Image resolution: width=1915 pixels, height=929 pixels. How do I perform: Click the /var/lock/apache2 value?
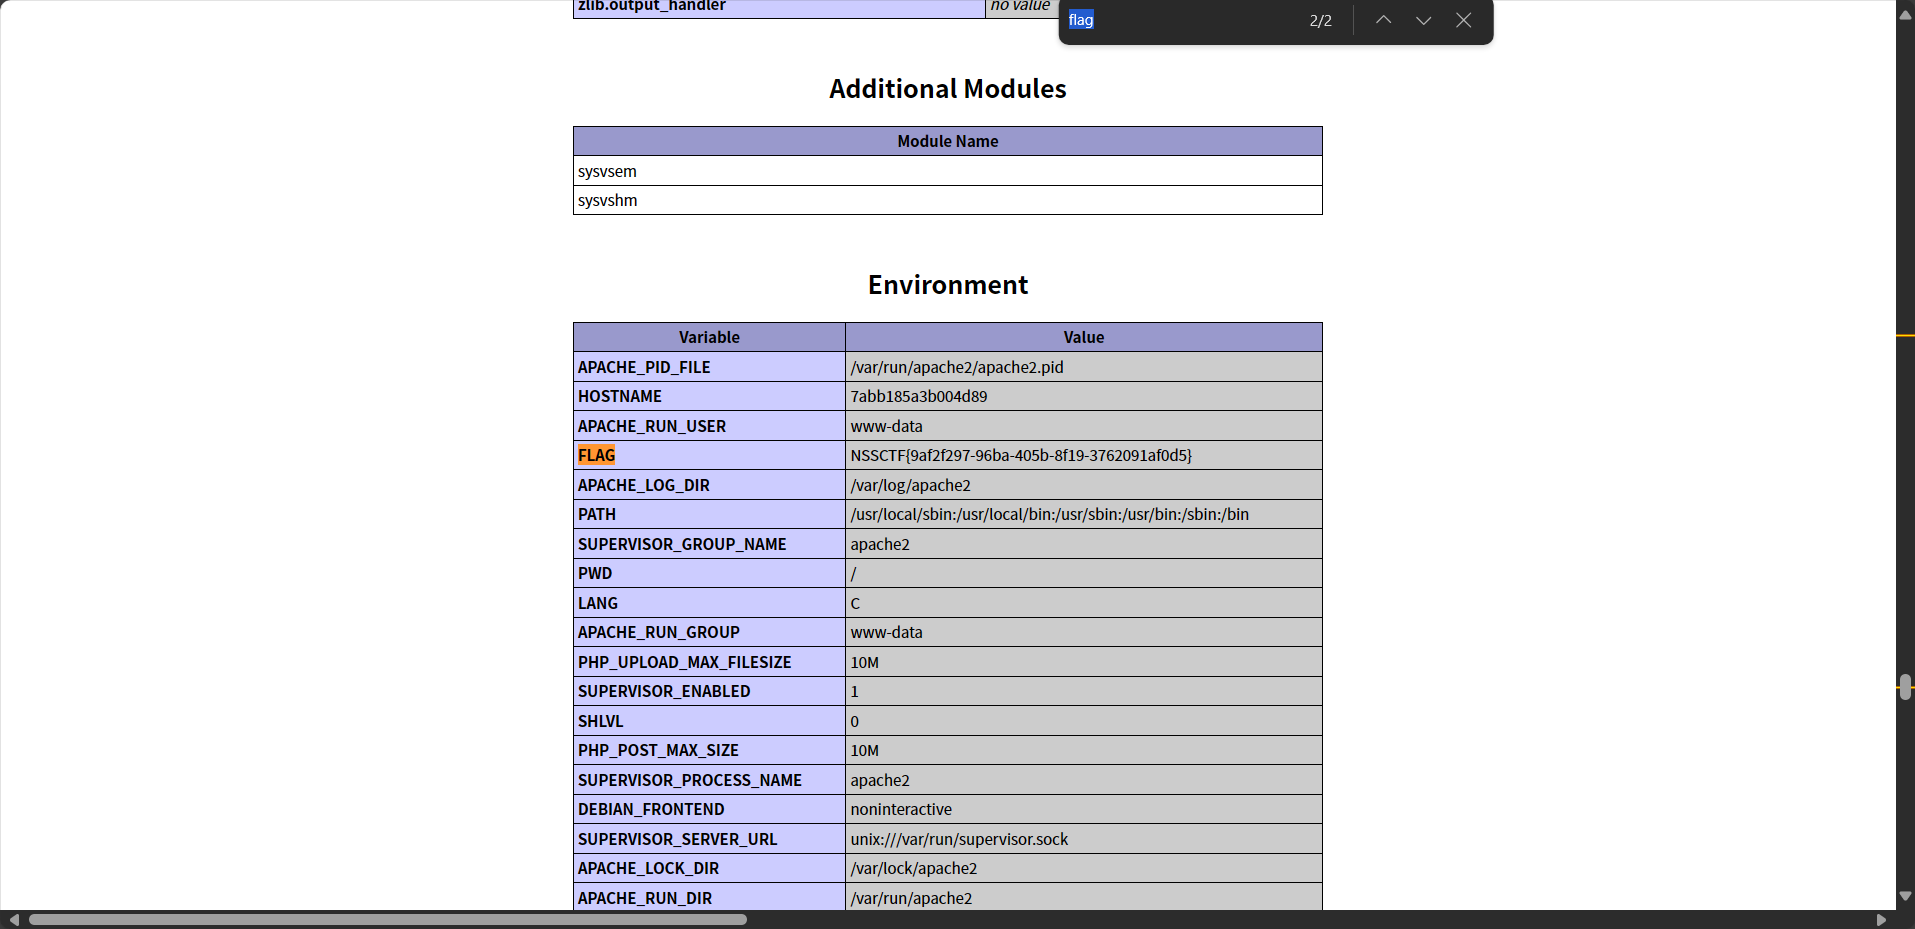click(x=914, y=868)
